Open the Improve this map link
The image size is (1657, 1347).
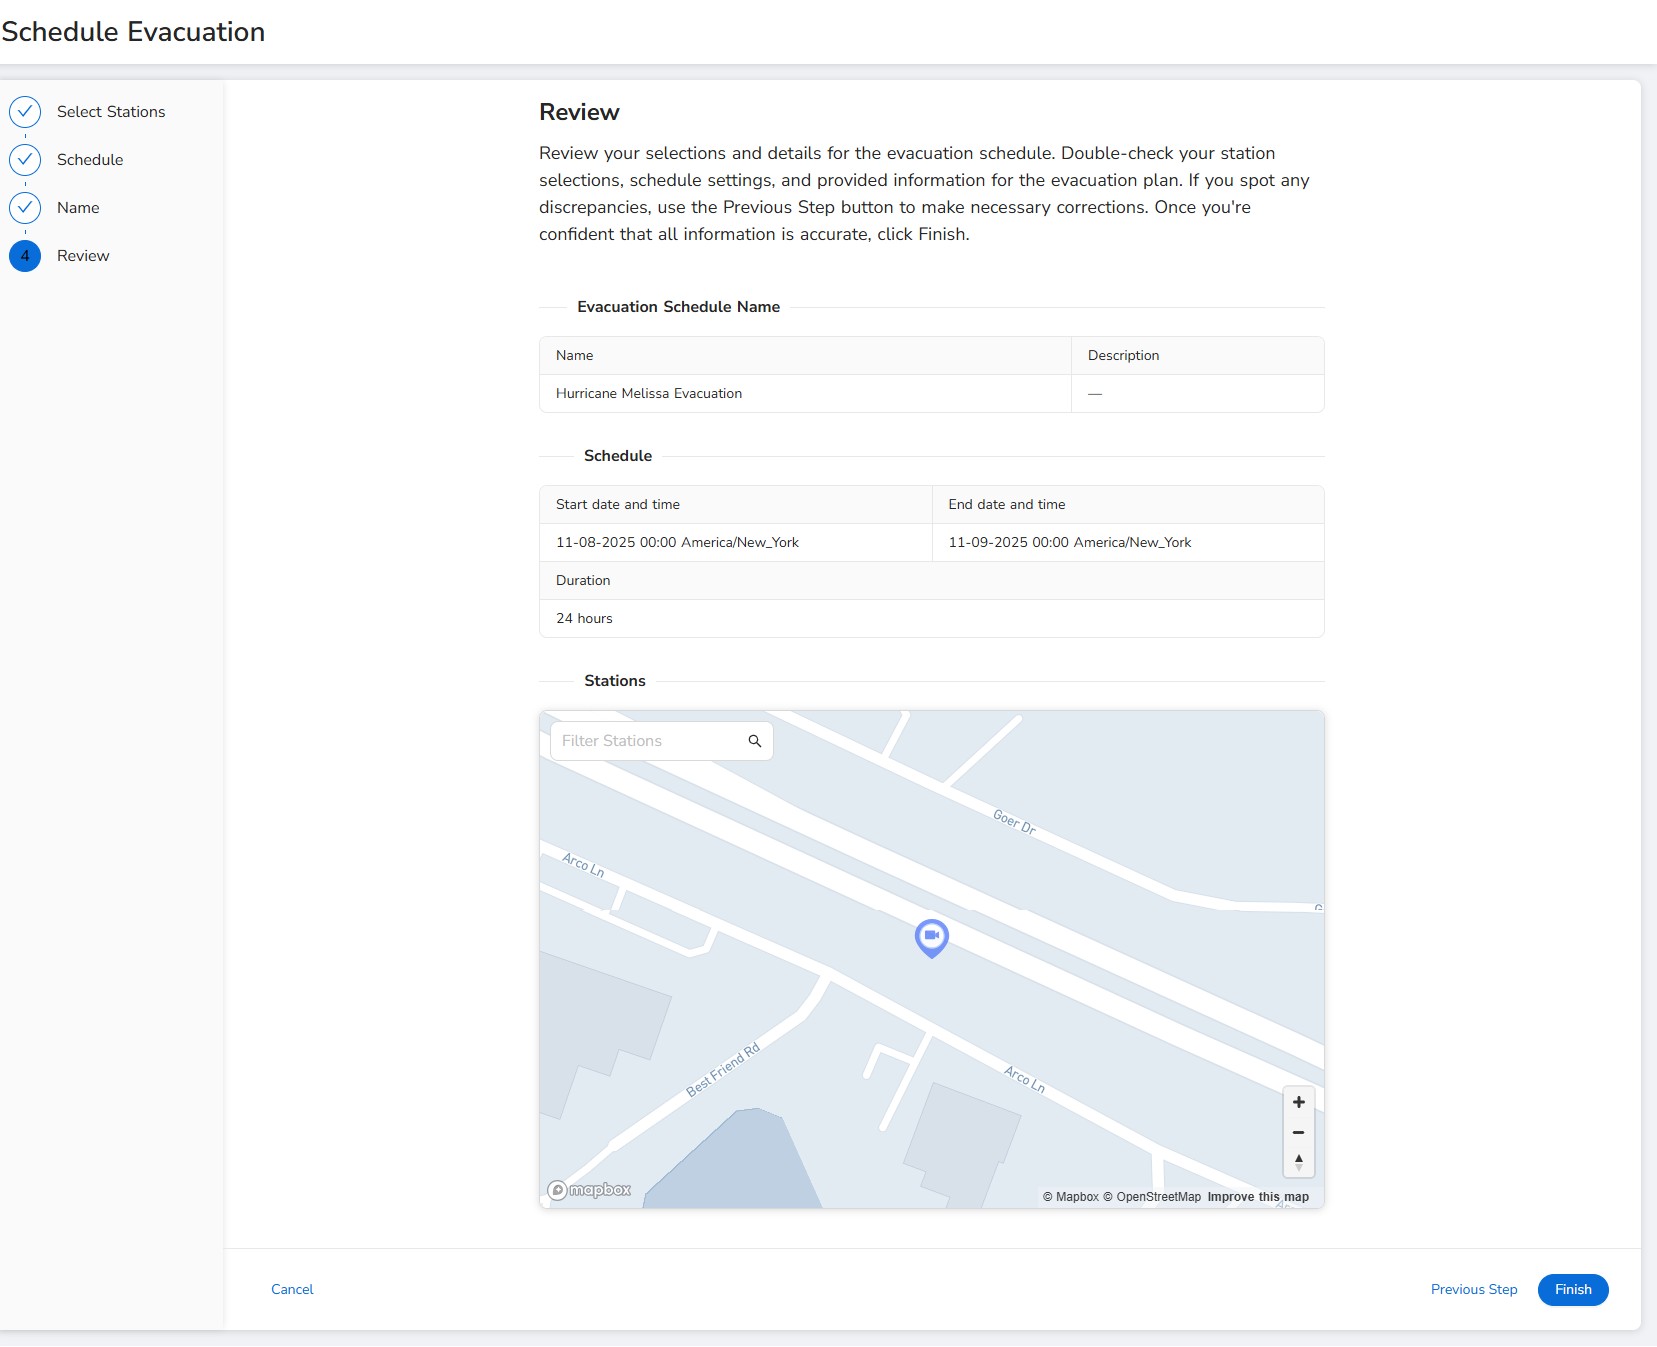coord(1257,1197)
